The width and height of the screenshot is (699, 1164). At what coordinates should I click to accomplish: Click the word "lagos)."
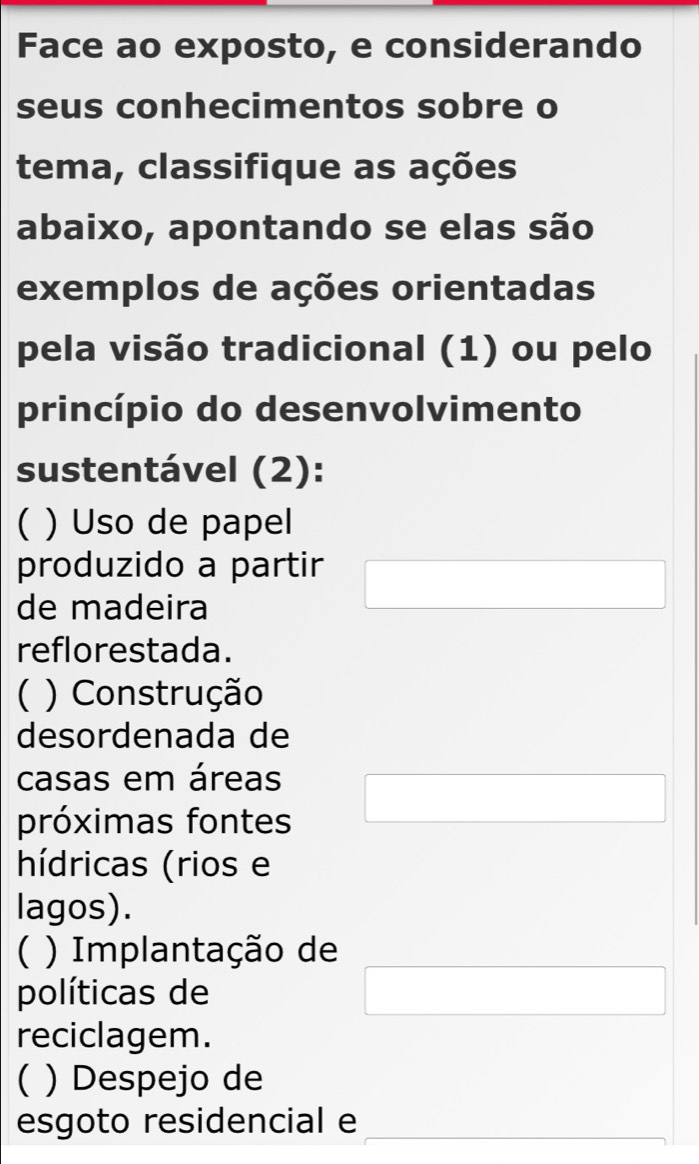click(x=75, y=908)
